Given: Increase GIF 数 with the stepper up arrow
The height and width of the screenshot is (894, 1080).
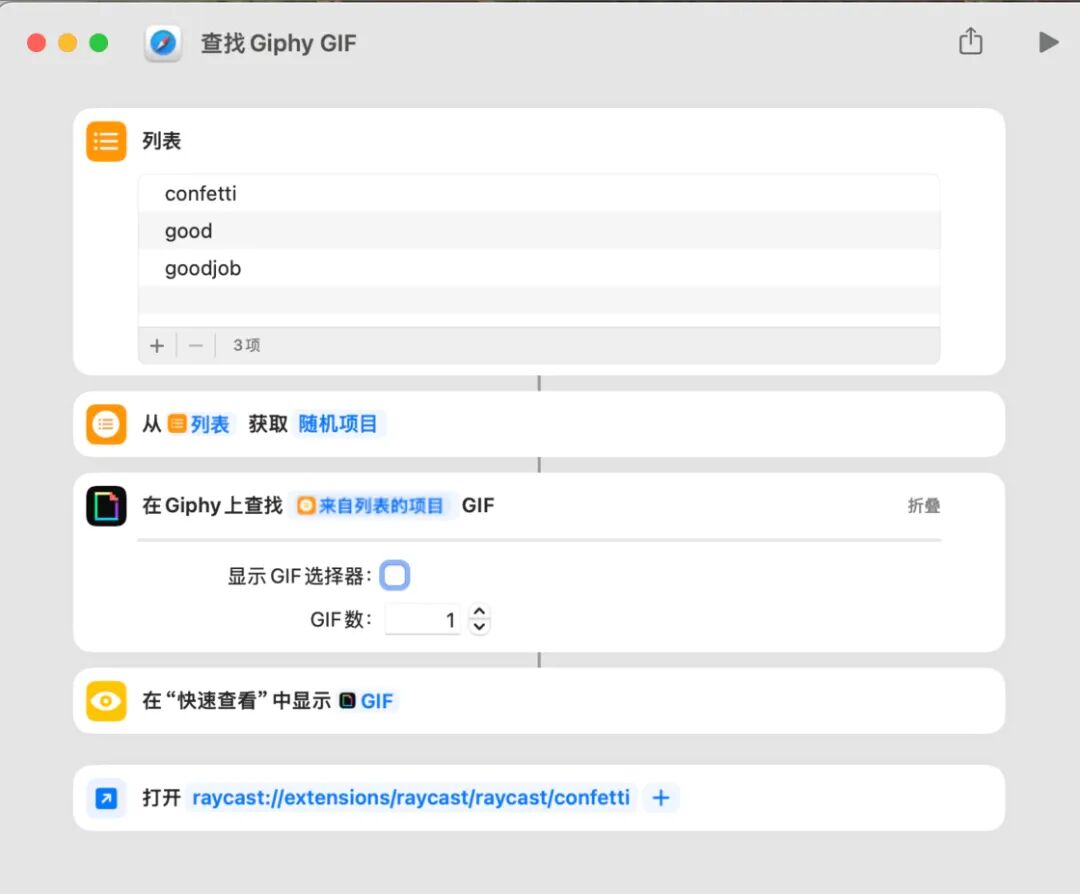Looking at the screenshot, I should tap(479, 612).
